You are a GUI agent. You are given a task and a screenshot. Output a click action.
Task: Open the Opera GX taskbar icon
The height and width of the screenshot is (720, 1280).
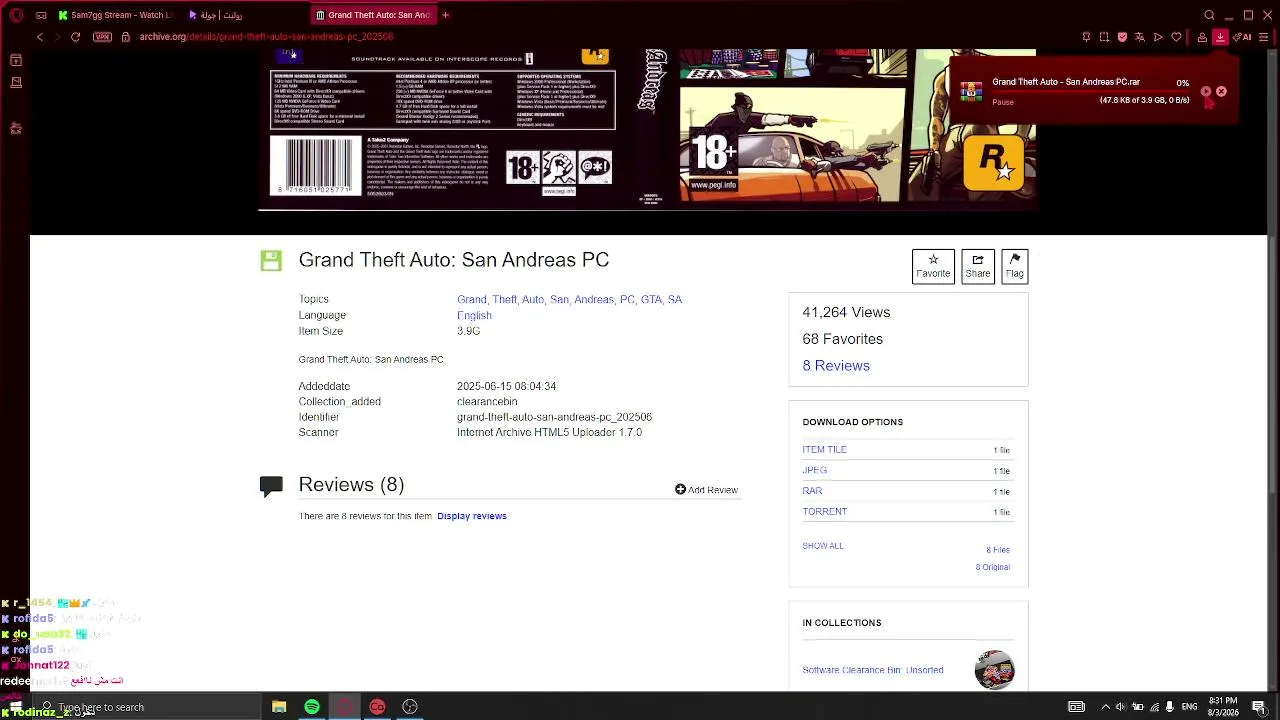(345, 707)
